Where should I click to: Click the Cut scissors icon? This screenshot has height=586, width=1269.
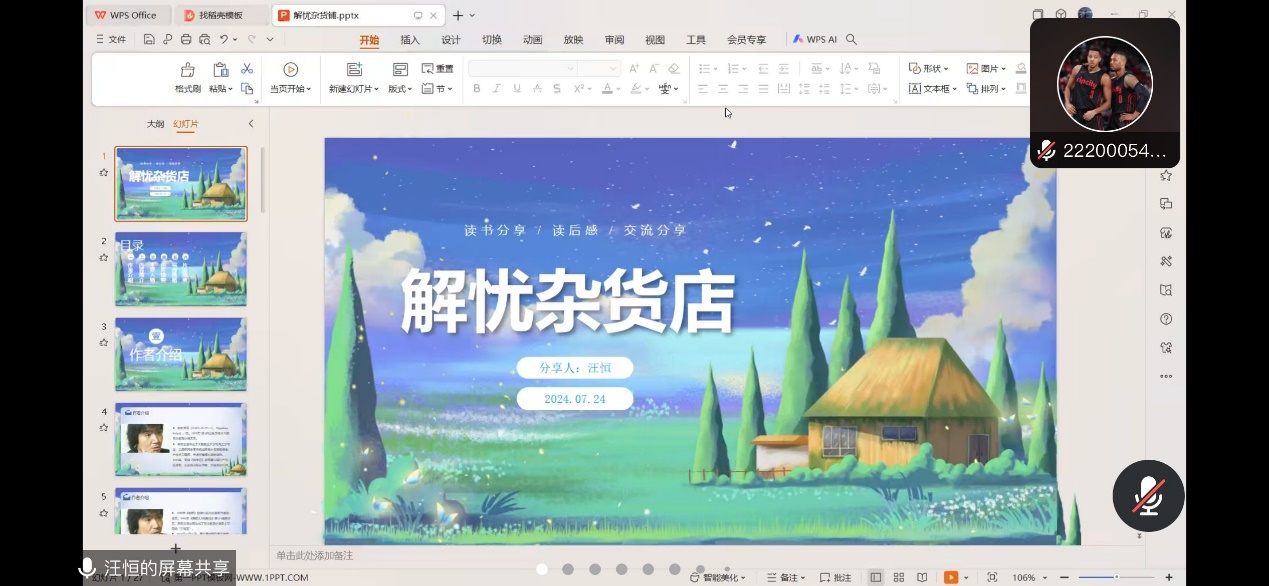coord(247,69)
